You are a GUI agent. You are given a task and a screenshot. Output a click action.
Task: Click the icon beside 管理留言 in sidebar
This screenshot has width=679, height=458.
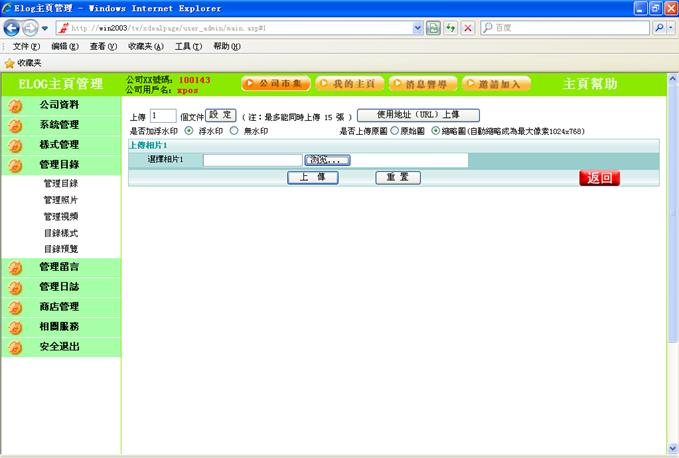(x=15, y=268)
